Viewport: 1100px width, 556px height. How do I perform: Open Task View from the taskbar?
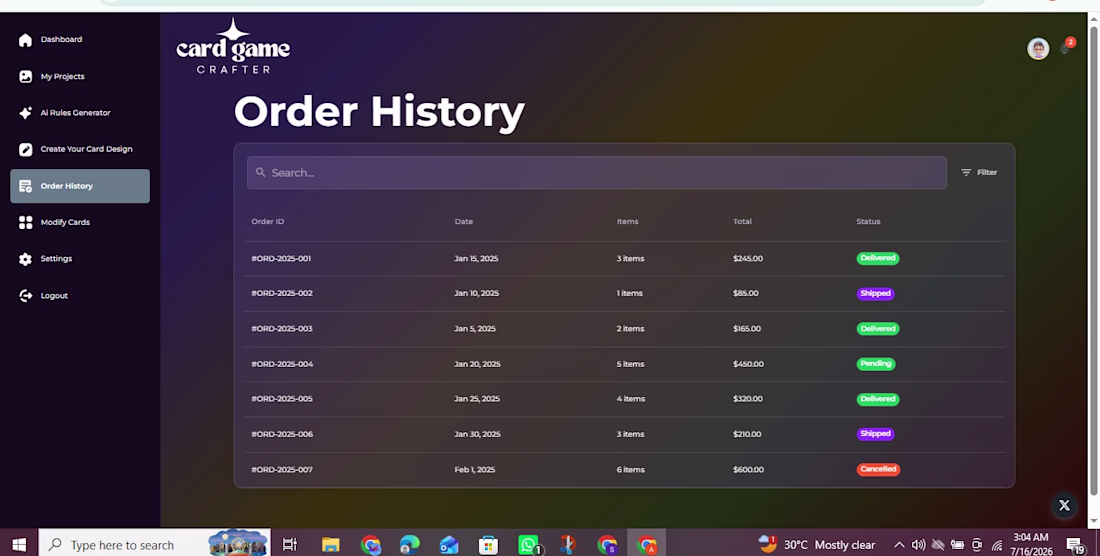tap(289, 545)
